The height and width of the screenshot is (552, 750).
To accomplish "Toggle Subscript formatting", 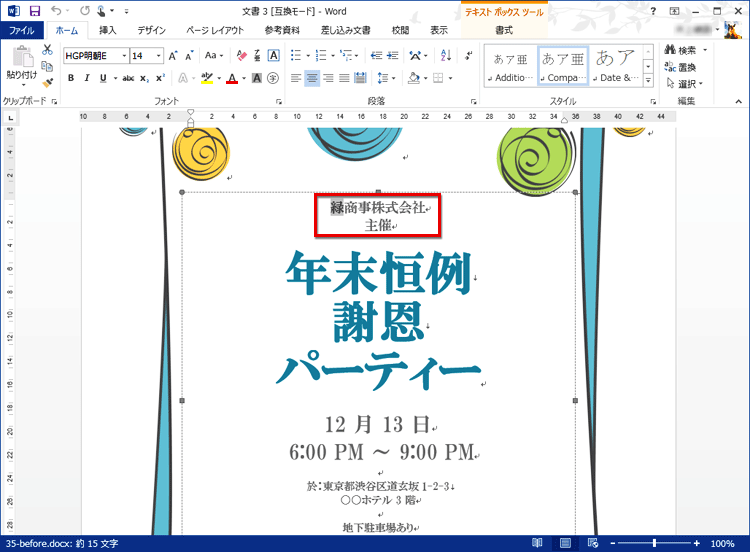I will click(144, 78).
